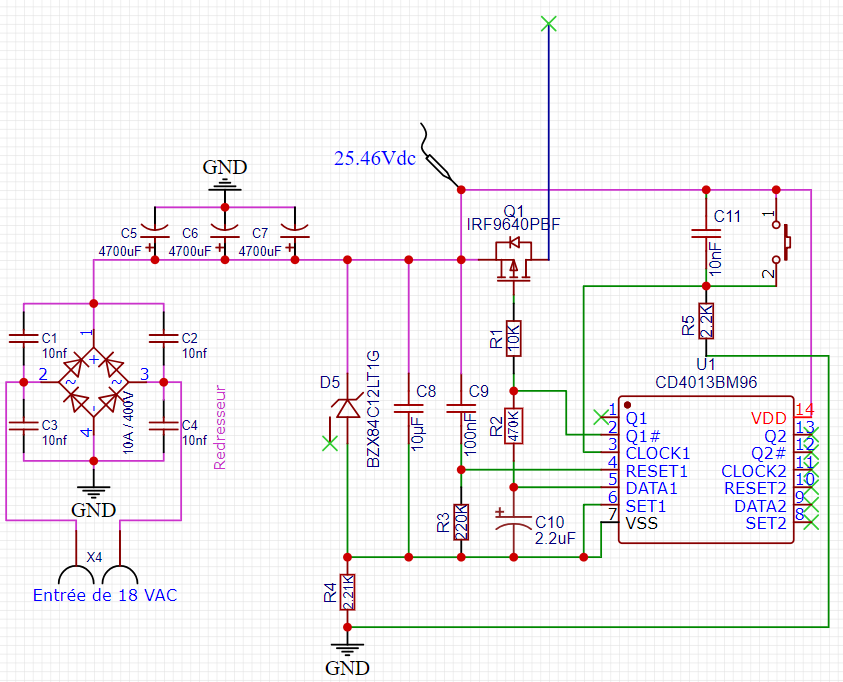Select capacitor C8 10µF symbol
Image resolution: width=843 pixels, height=682 pixels.
(x=409, y=408)
